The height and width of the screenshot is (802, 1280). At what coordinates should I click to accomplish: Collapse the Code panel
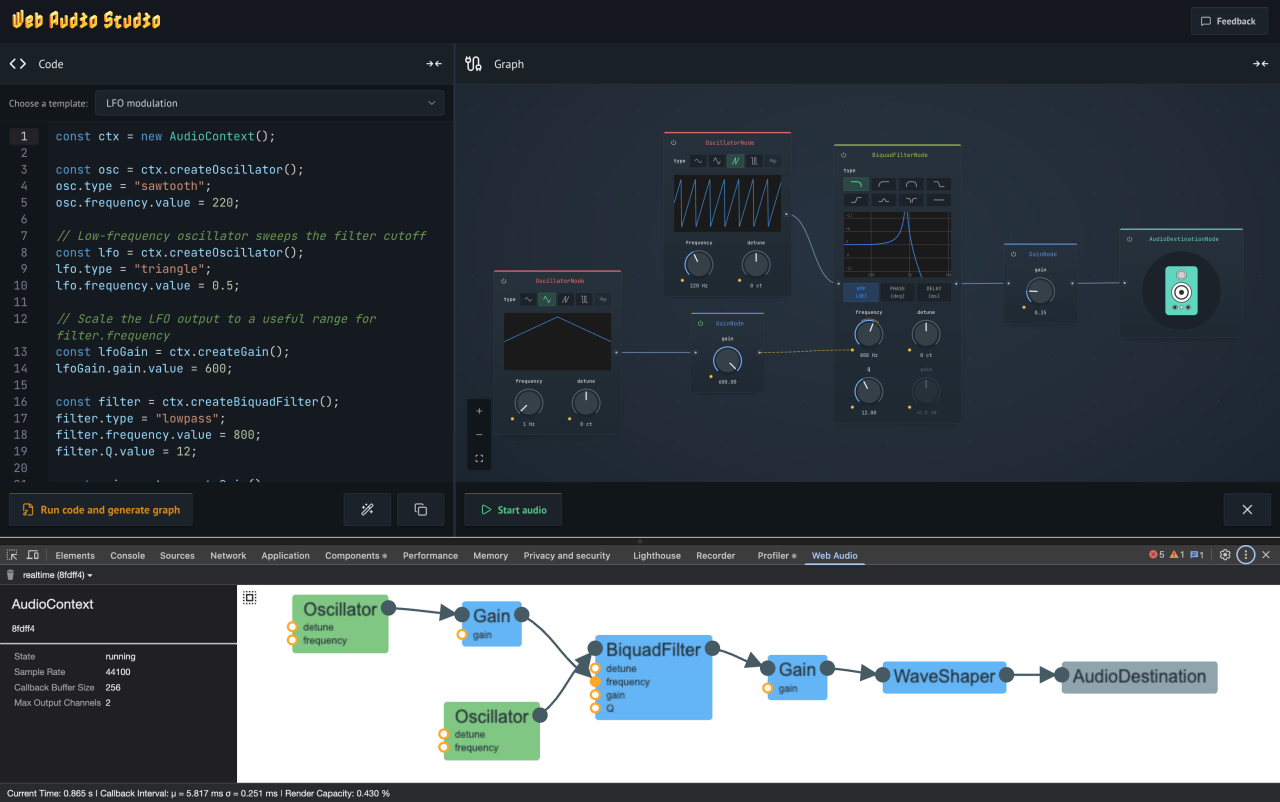pos(433,64)
